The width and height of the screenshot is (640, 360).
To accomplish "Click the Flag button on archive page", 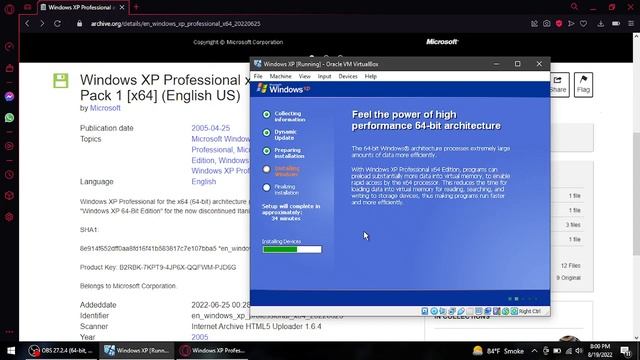I will click(x=583, y=85).
